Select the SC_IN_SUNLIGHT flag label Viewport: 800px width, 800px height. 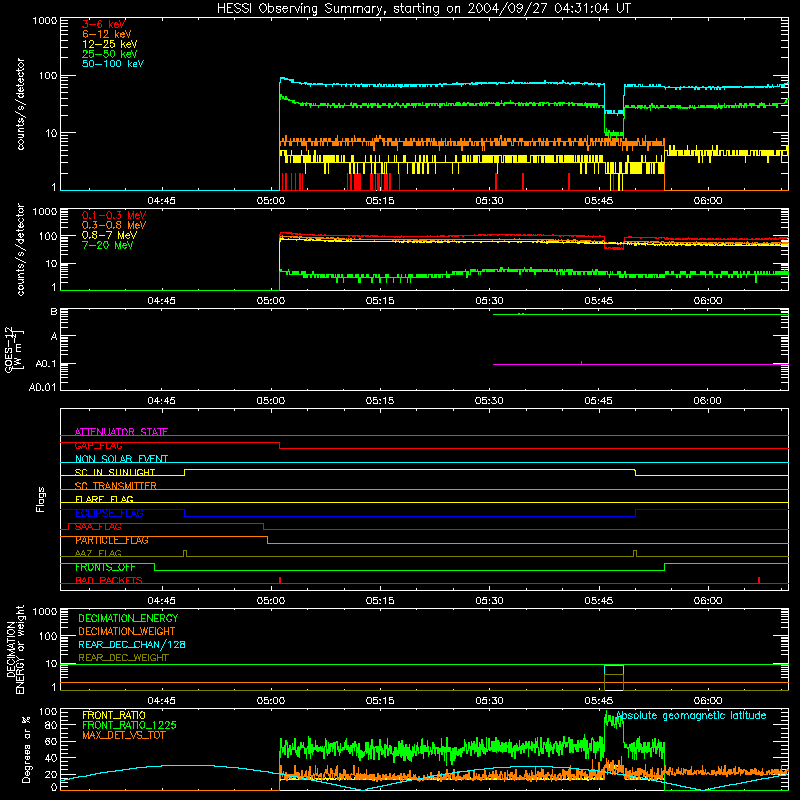tap(115, 472)
